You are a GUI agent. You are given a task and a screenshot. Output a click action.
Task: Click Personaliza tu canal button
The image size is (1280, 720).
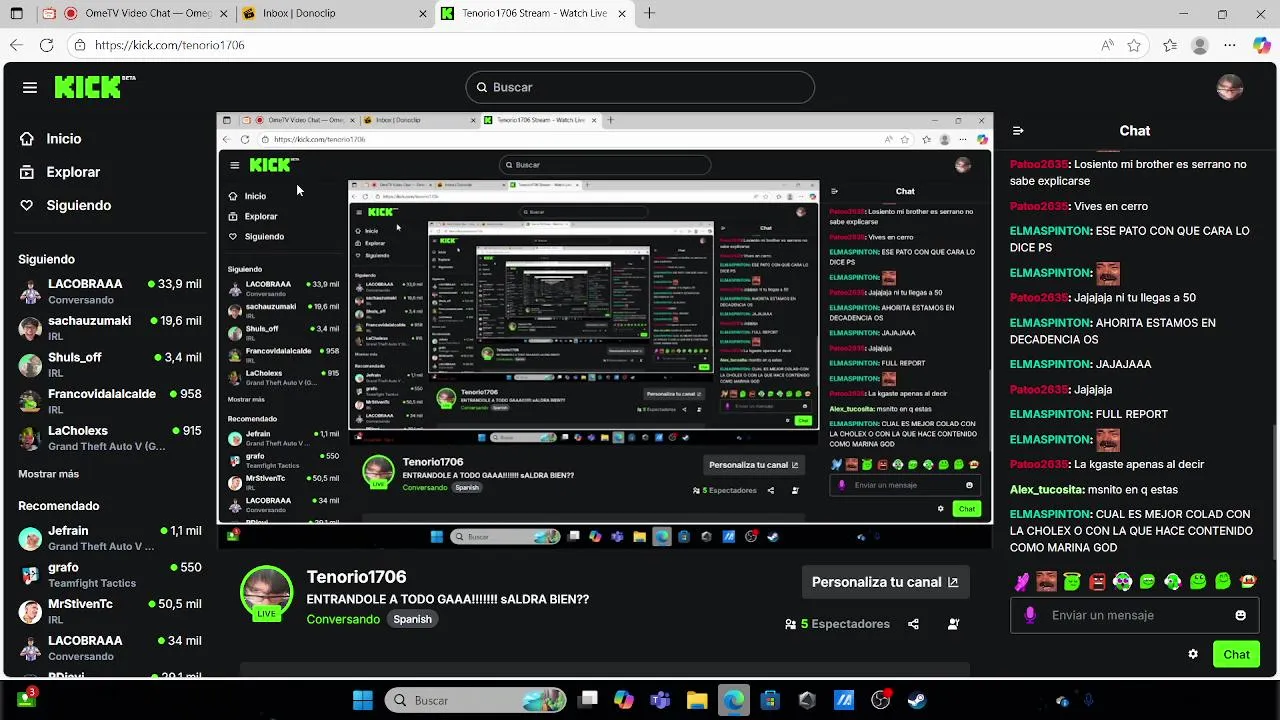[x=884, y=582]
